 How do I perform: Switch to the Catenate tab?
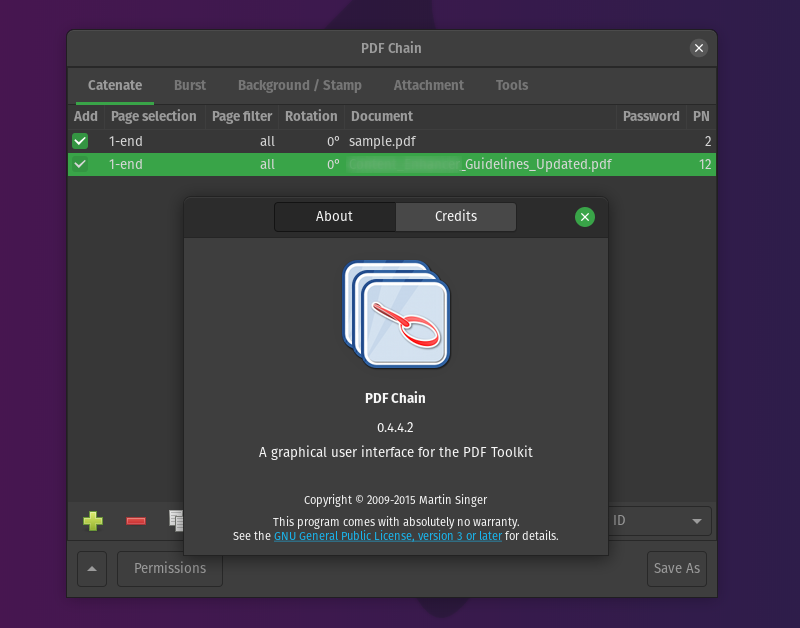click(x=115, y=85)
